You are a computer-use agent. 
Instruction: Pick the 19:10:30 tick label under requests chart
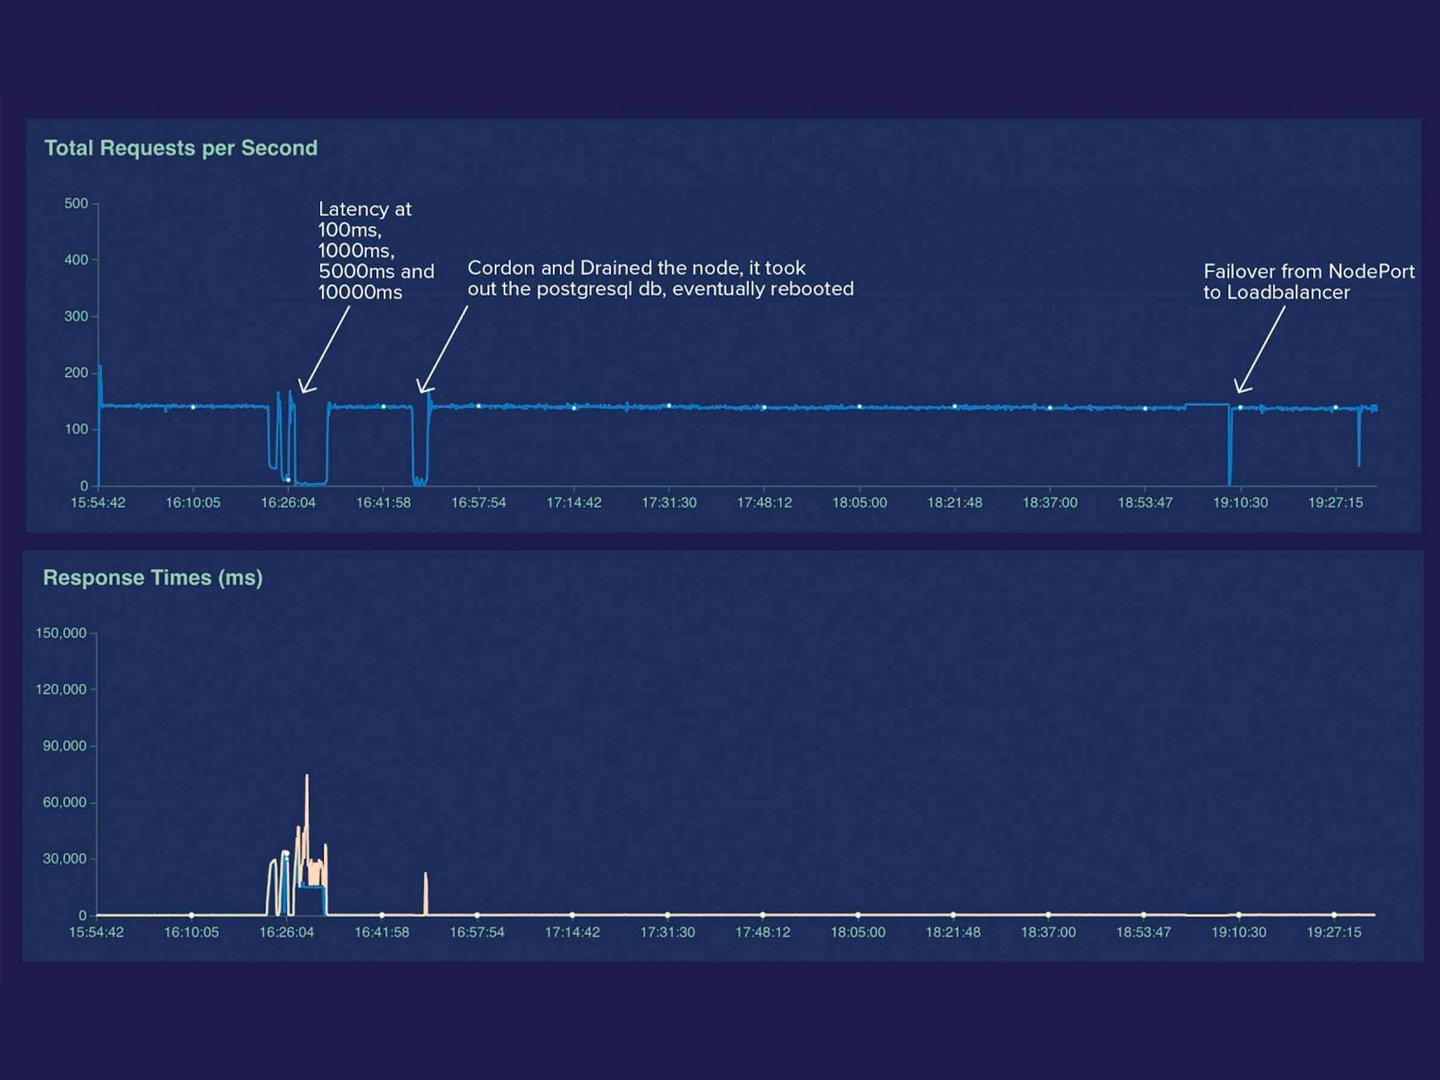pyautogui.click(x=1241, y=502)
